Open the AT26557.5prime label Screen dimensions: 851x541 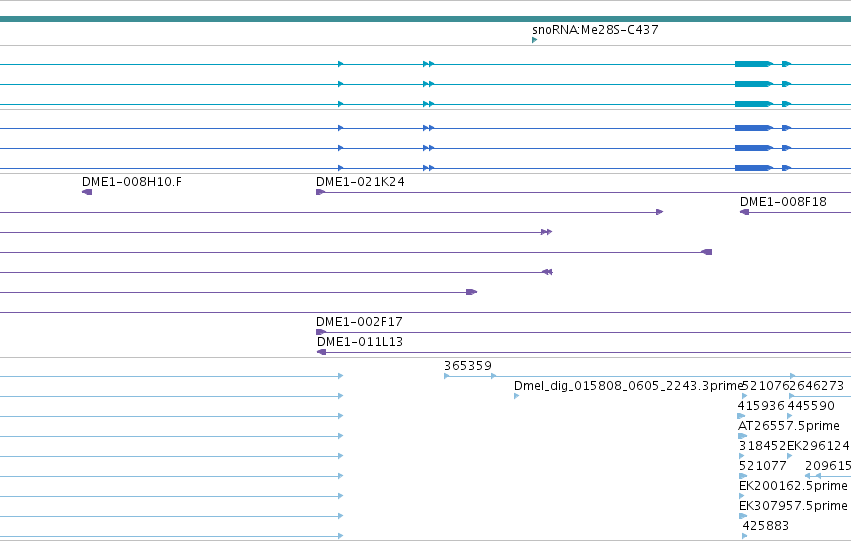pos(789,426)
